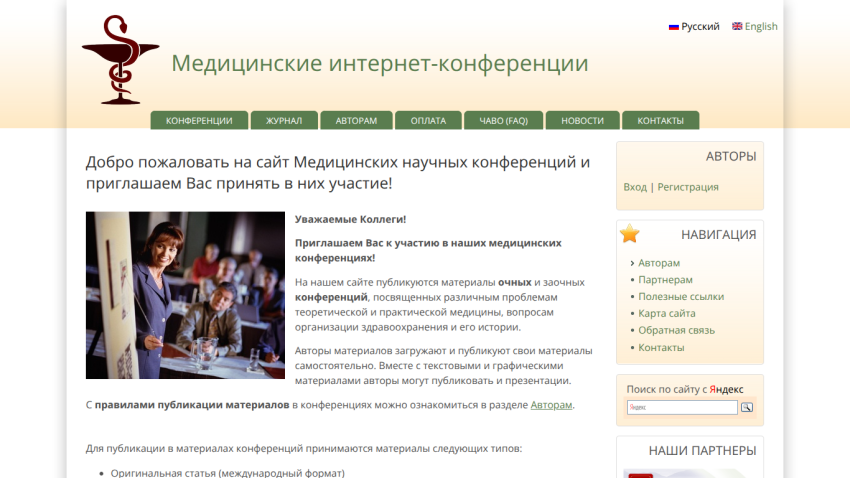The width and height of the screenshot is (850, 478).
Task: Open Обратная связь in the navigation sidebar
Action: 676,330
